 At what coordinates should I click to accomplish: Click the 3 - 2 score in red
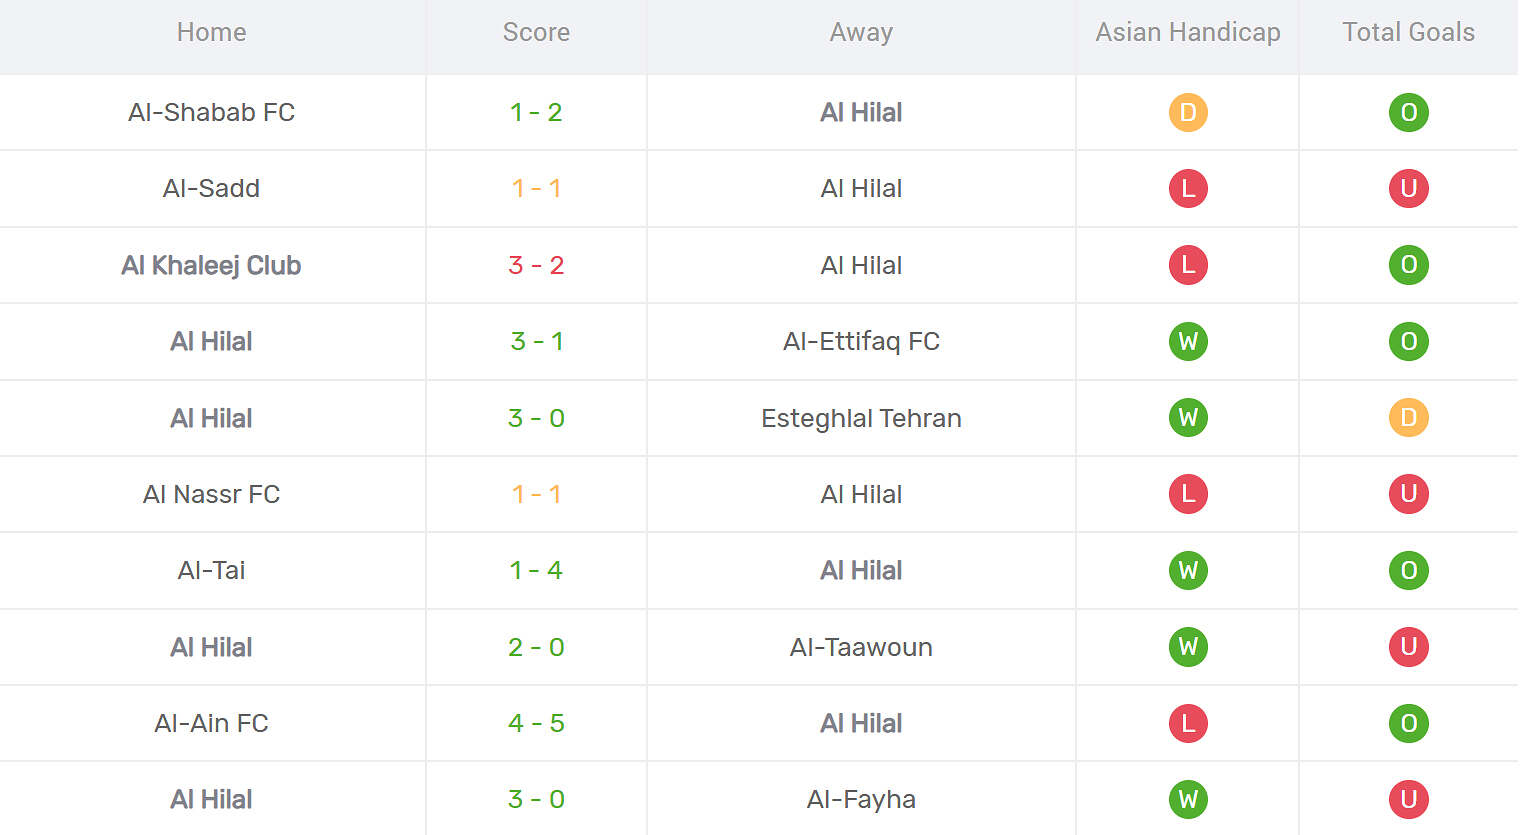pyautogui.click(x=536, y=265)
